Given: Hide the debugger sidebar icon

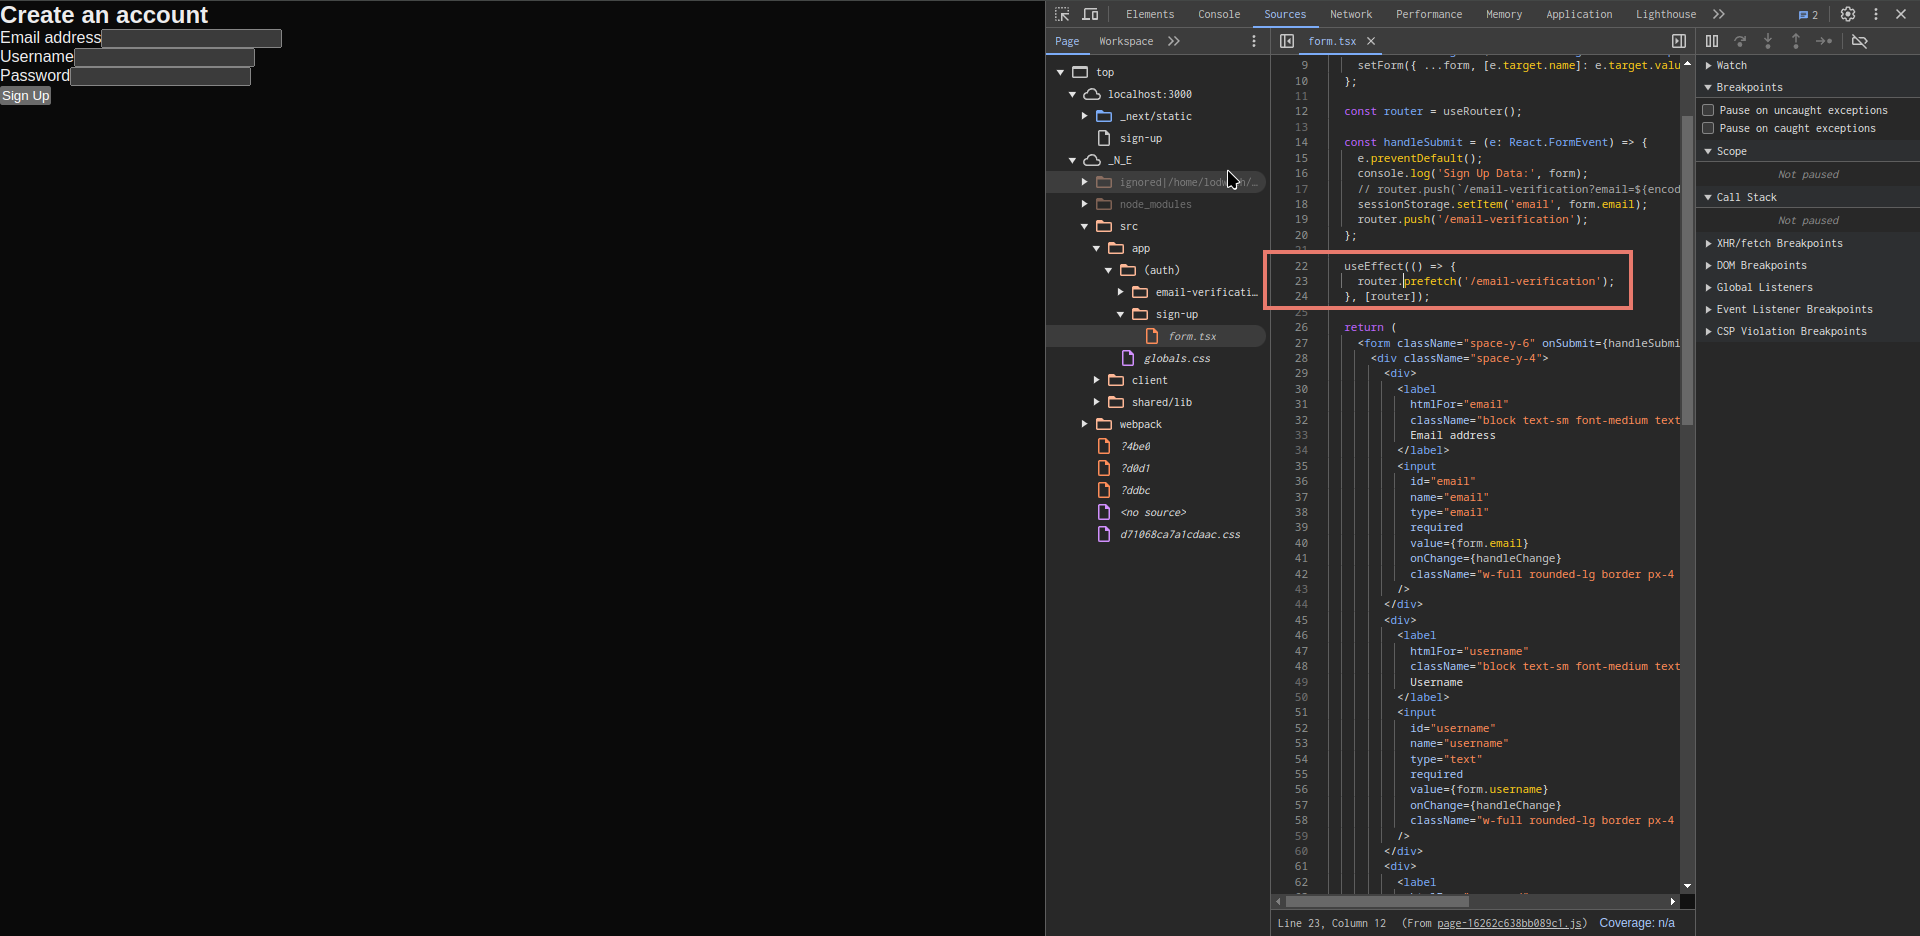Looking at the screenshot, I should 1679,41.
